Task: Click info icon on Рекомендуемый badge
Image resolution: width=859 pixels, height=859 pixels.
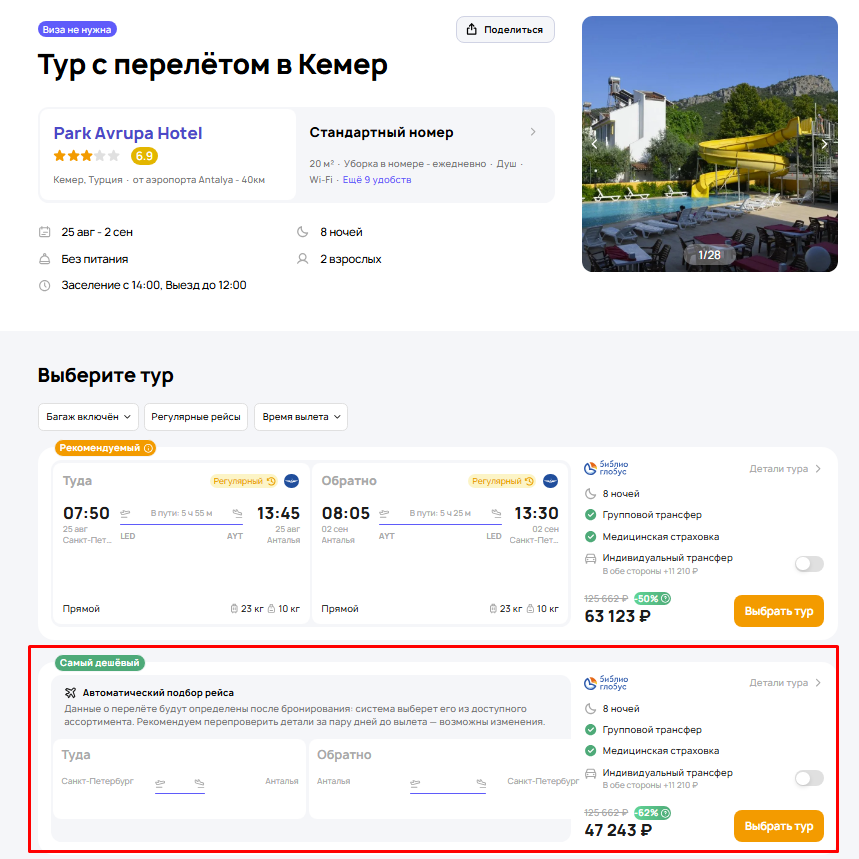Action: (148, 448)
